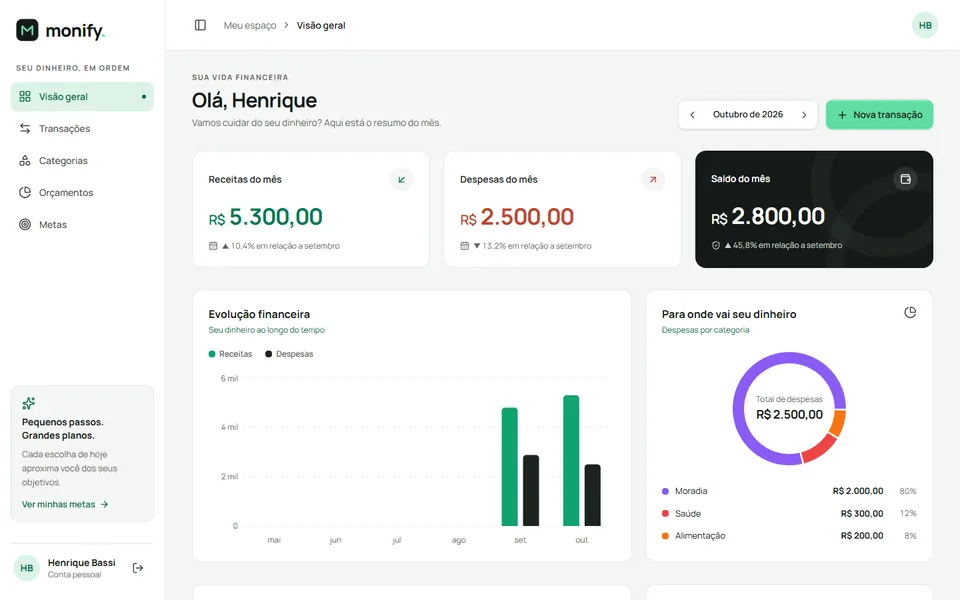Click the Despesas outgoing arrow icon
The height and width of the screenshot is (600, 960).
click(x=653, y=179)
